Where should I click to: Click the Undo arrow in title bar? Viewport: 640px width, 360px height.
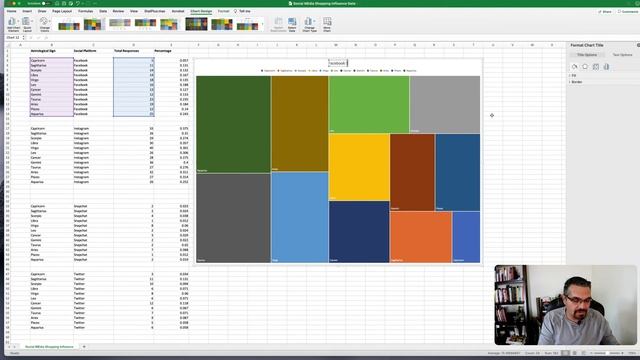[x=78, y=3]
